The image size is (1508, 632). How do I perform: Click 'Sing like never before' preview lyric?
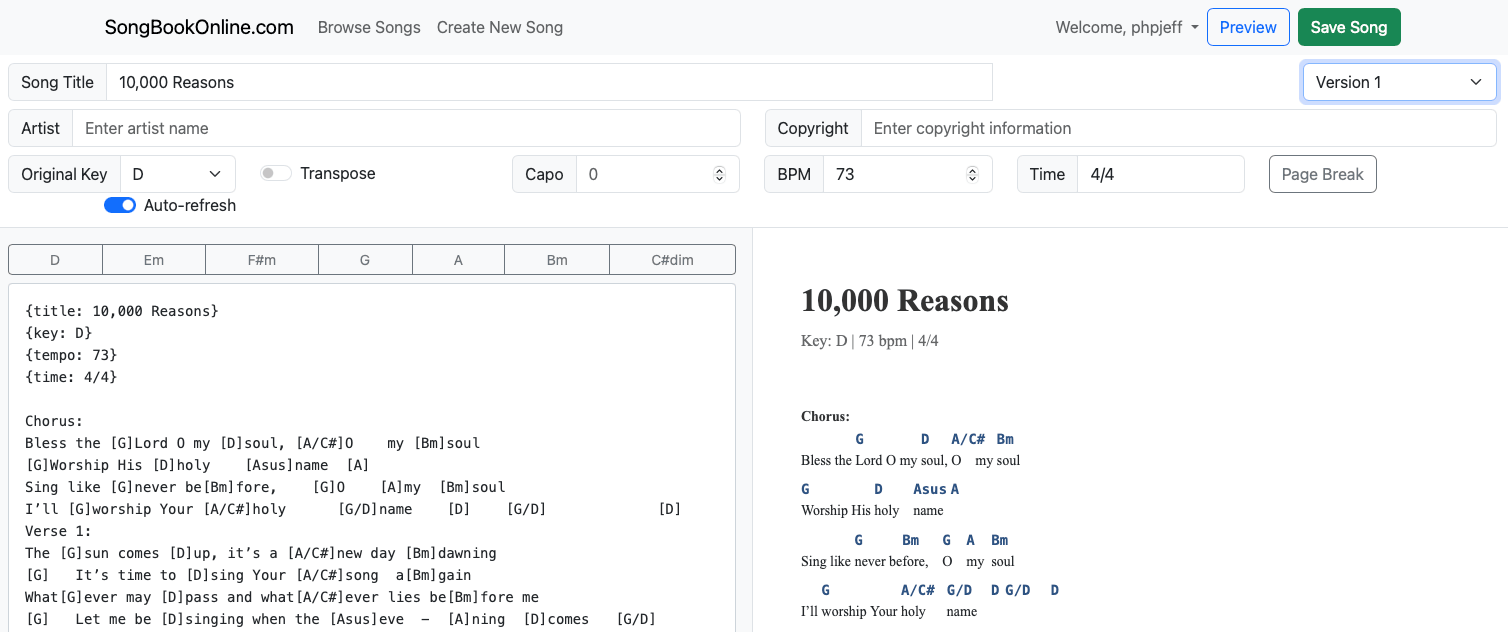pyautogui.click(x=864, y=561)
